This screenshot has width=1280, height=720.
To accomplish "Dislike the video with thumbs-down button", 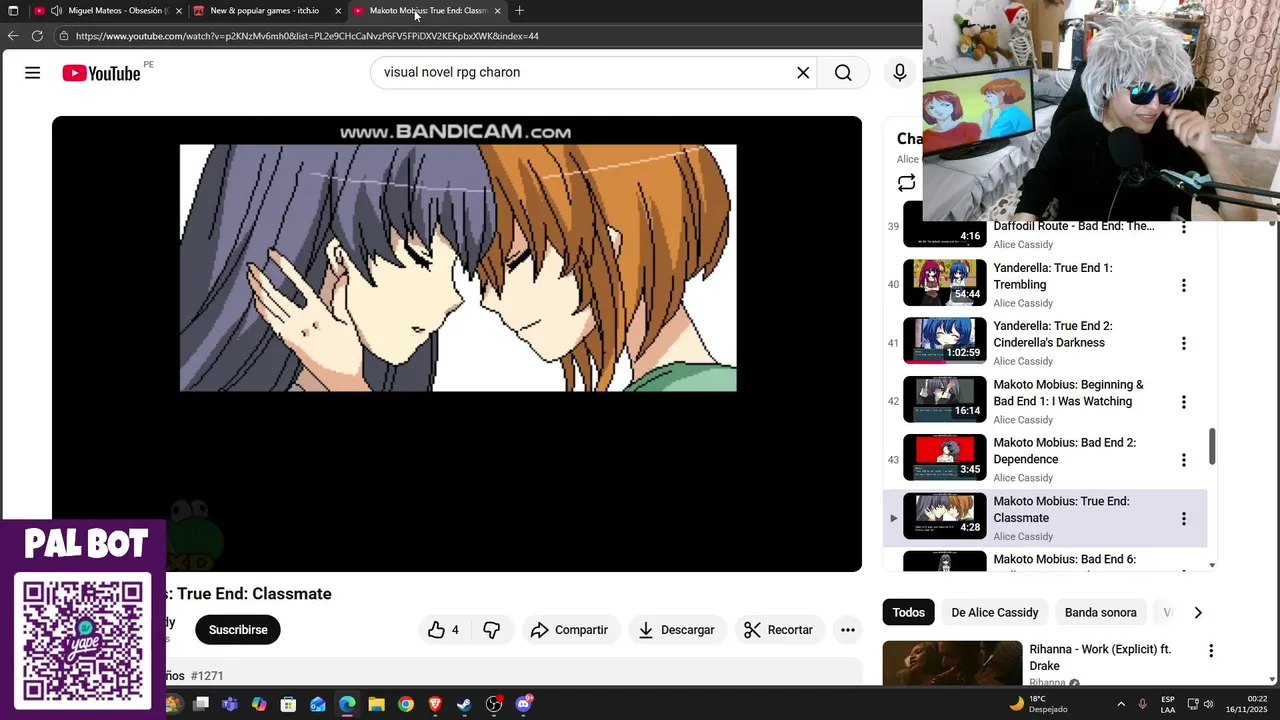I will (492, 629).
